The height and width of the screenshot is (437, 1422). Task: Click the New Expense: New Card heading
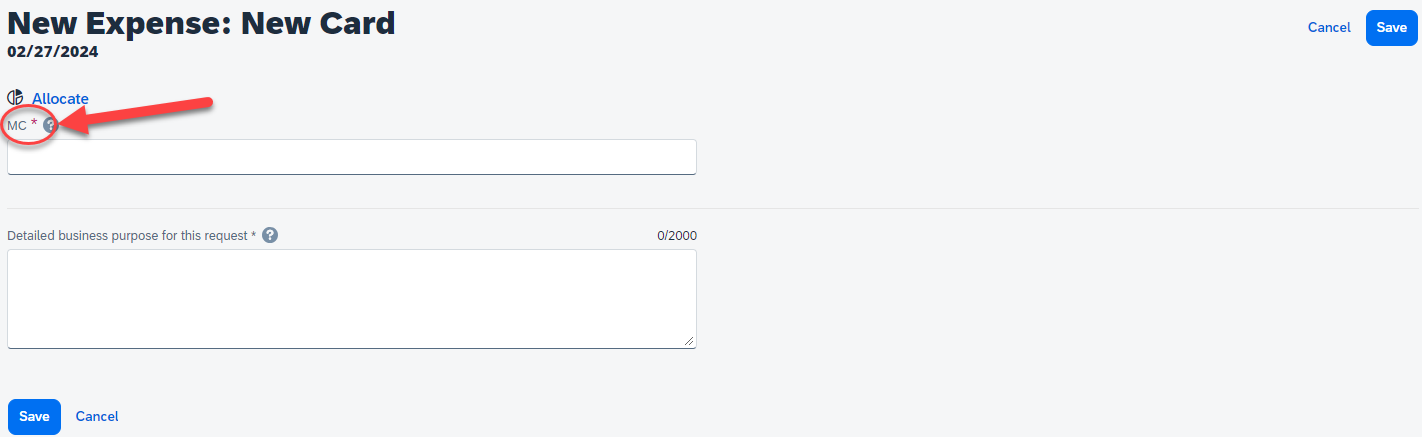pos(201,22)
